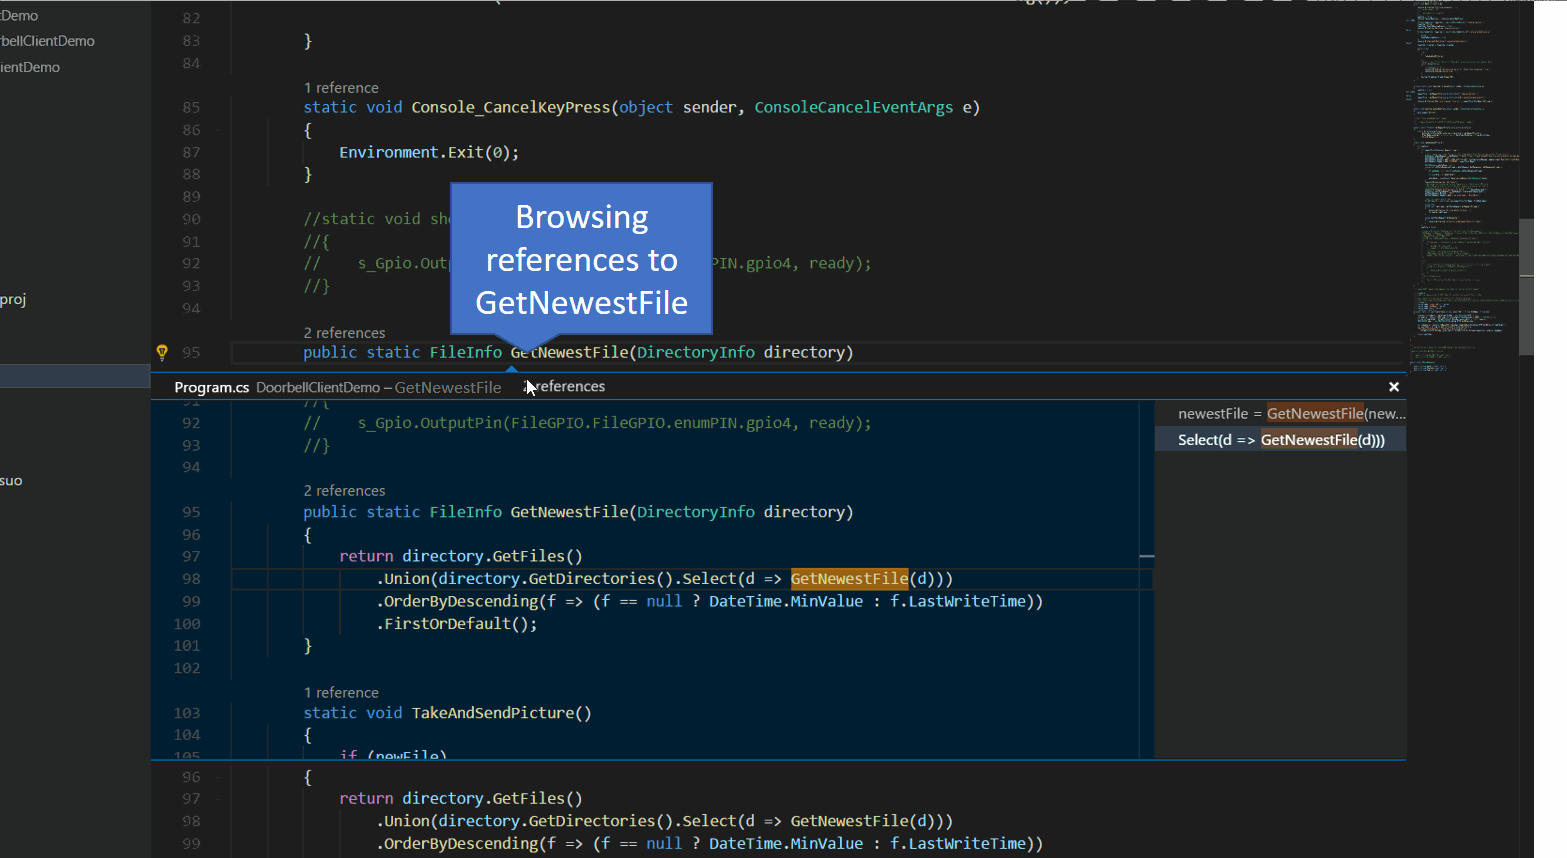This screenshot has height=858, width=1567.
Task: Select "bellClientDemo" in the left sidebar
Action: (x=47, y=40)
